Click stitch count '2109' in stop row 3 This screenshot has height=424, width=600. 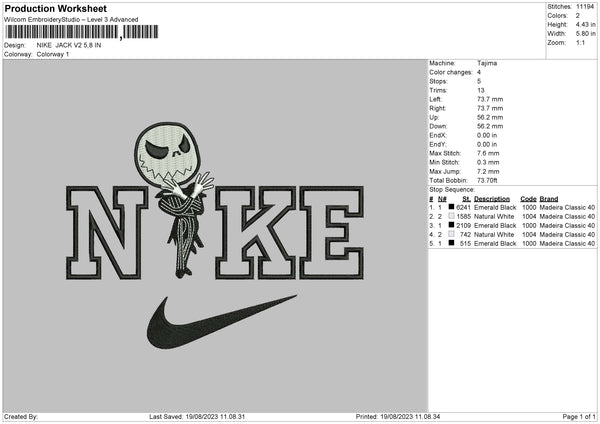[463, 225]
